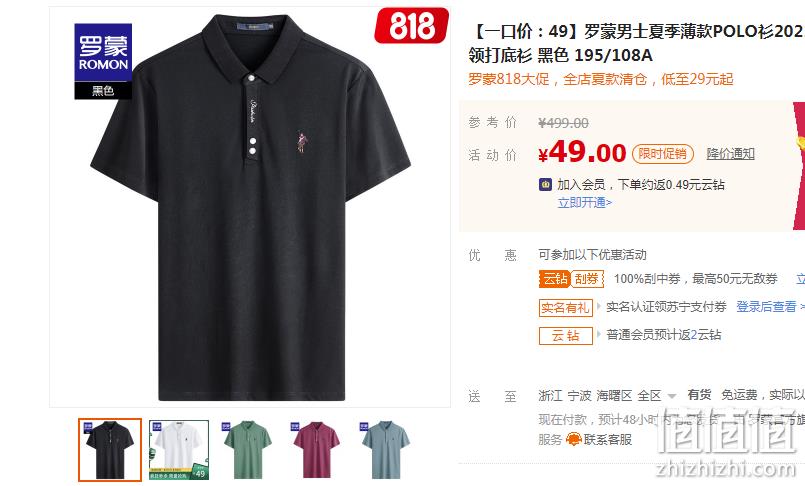
Task: Click the main black polo product image
Action: point(250,207)
